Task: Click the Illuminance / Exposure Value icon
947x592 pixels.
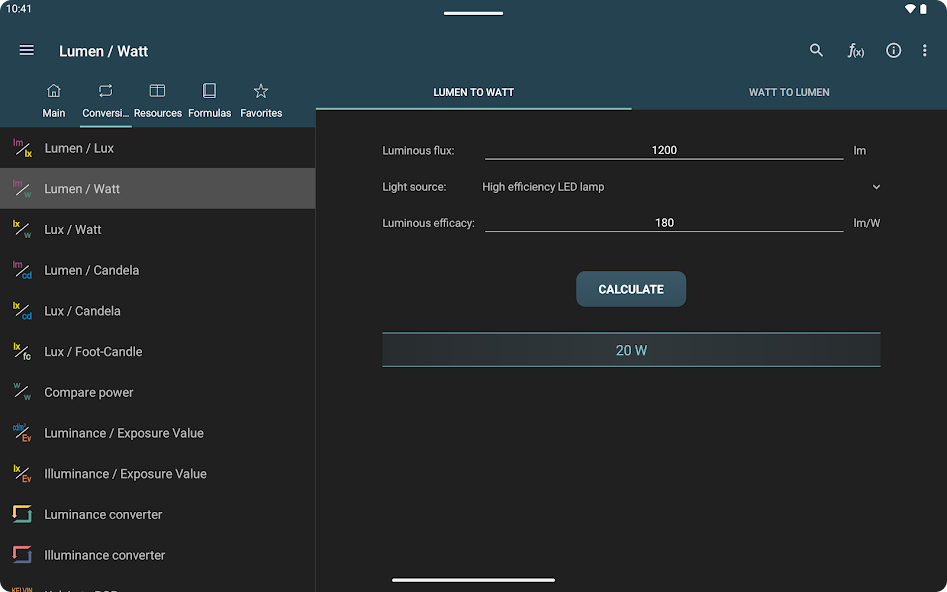Action: [22, 474]
